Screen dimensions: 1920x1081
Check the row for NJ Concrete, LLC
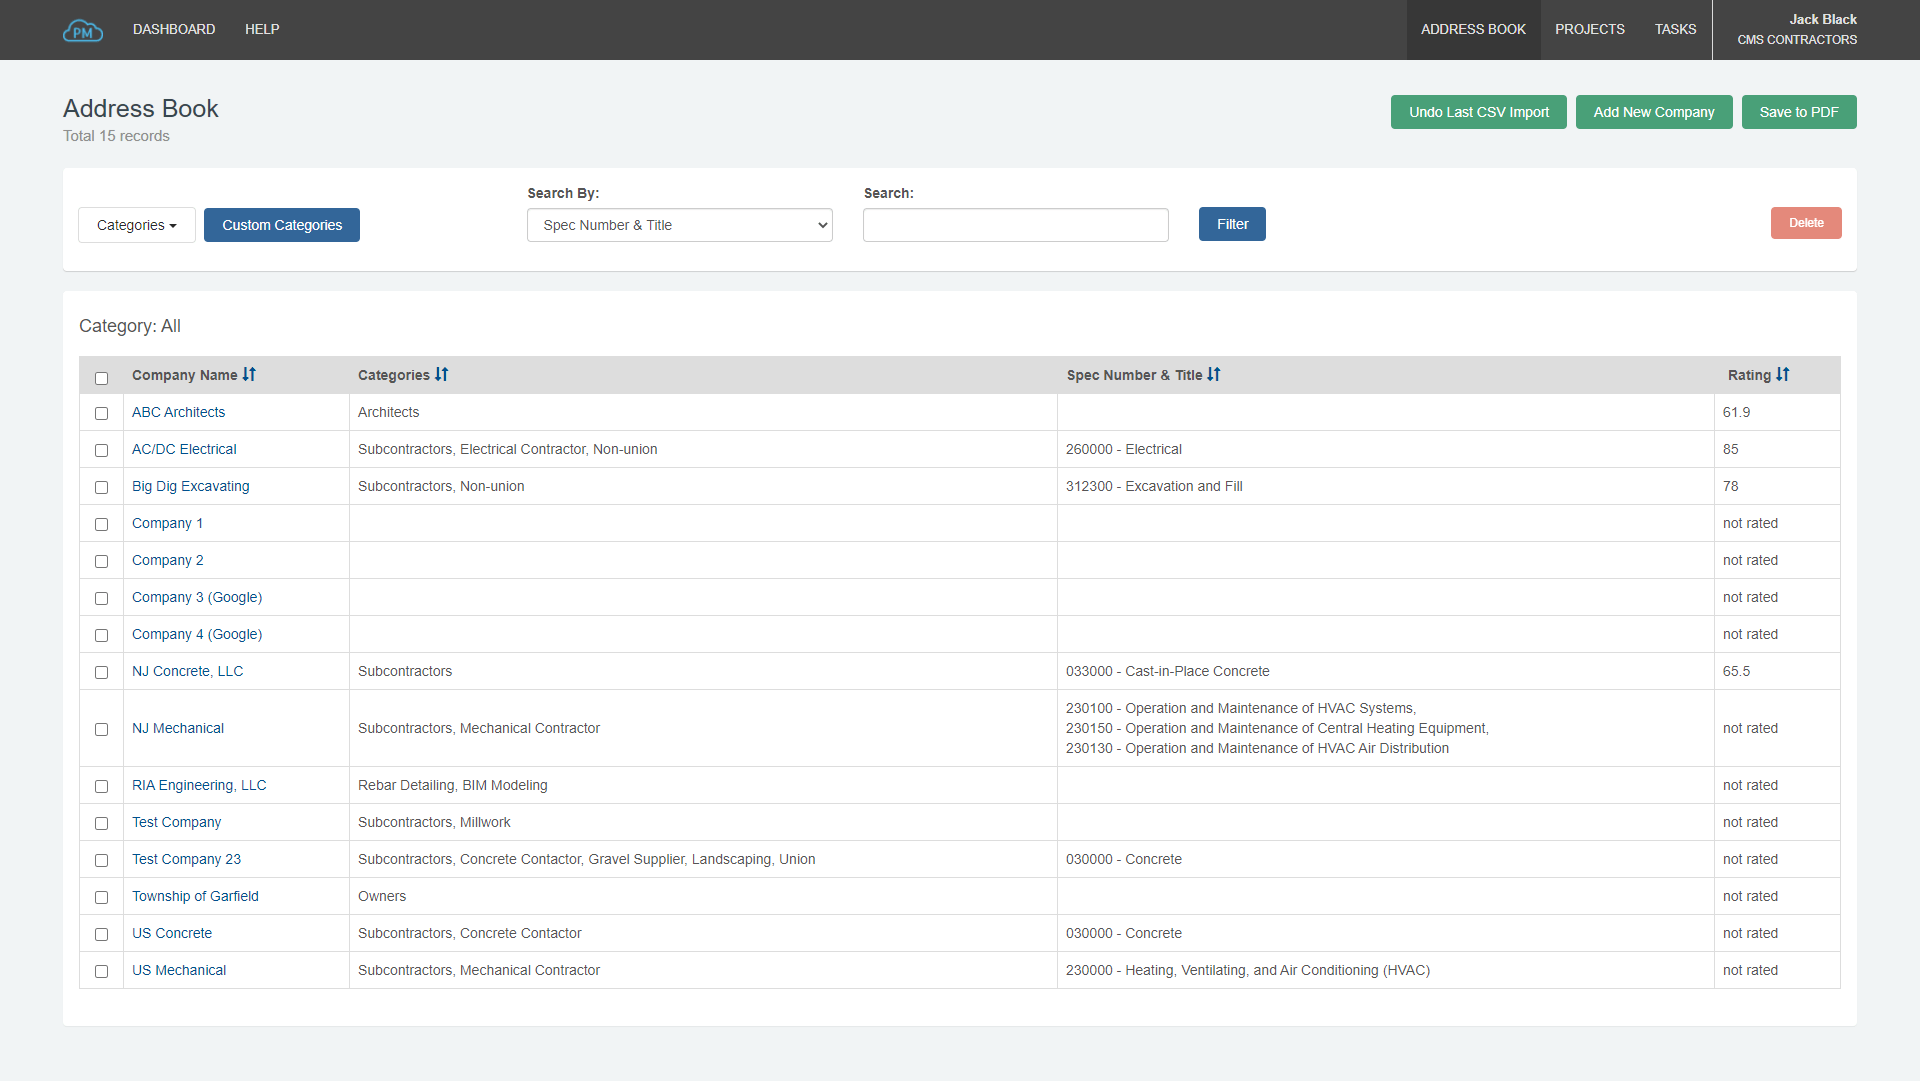[101, 672]
